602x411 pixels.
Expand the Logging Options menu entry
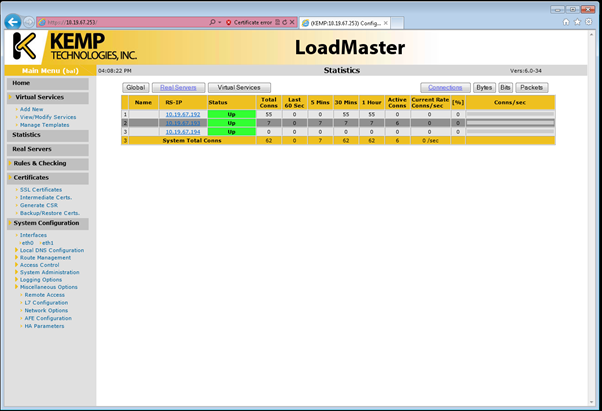point(43,280)
